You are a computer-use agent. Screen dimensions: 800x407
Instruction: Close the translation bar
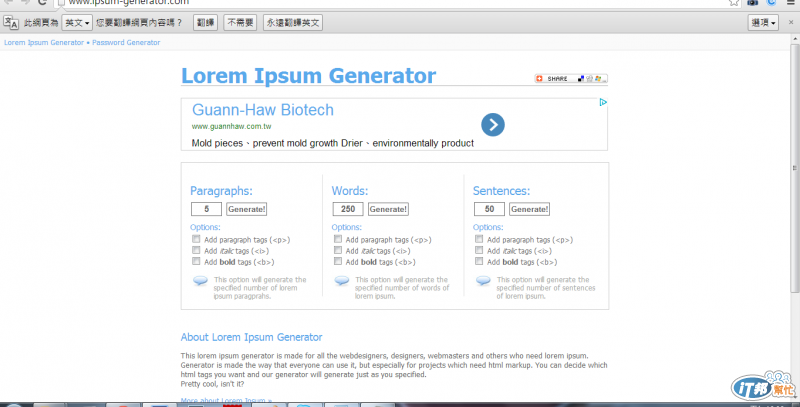[x=791, y=22]
